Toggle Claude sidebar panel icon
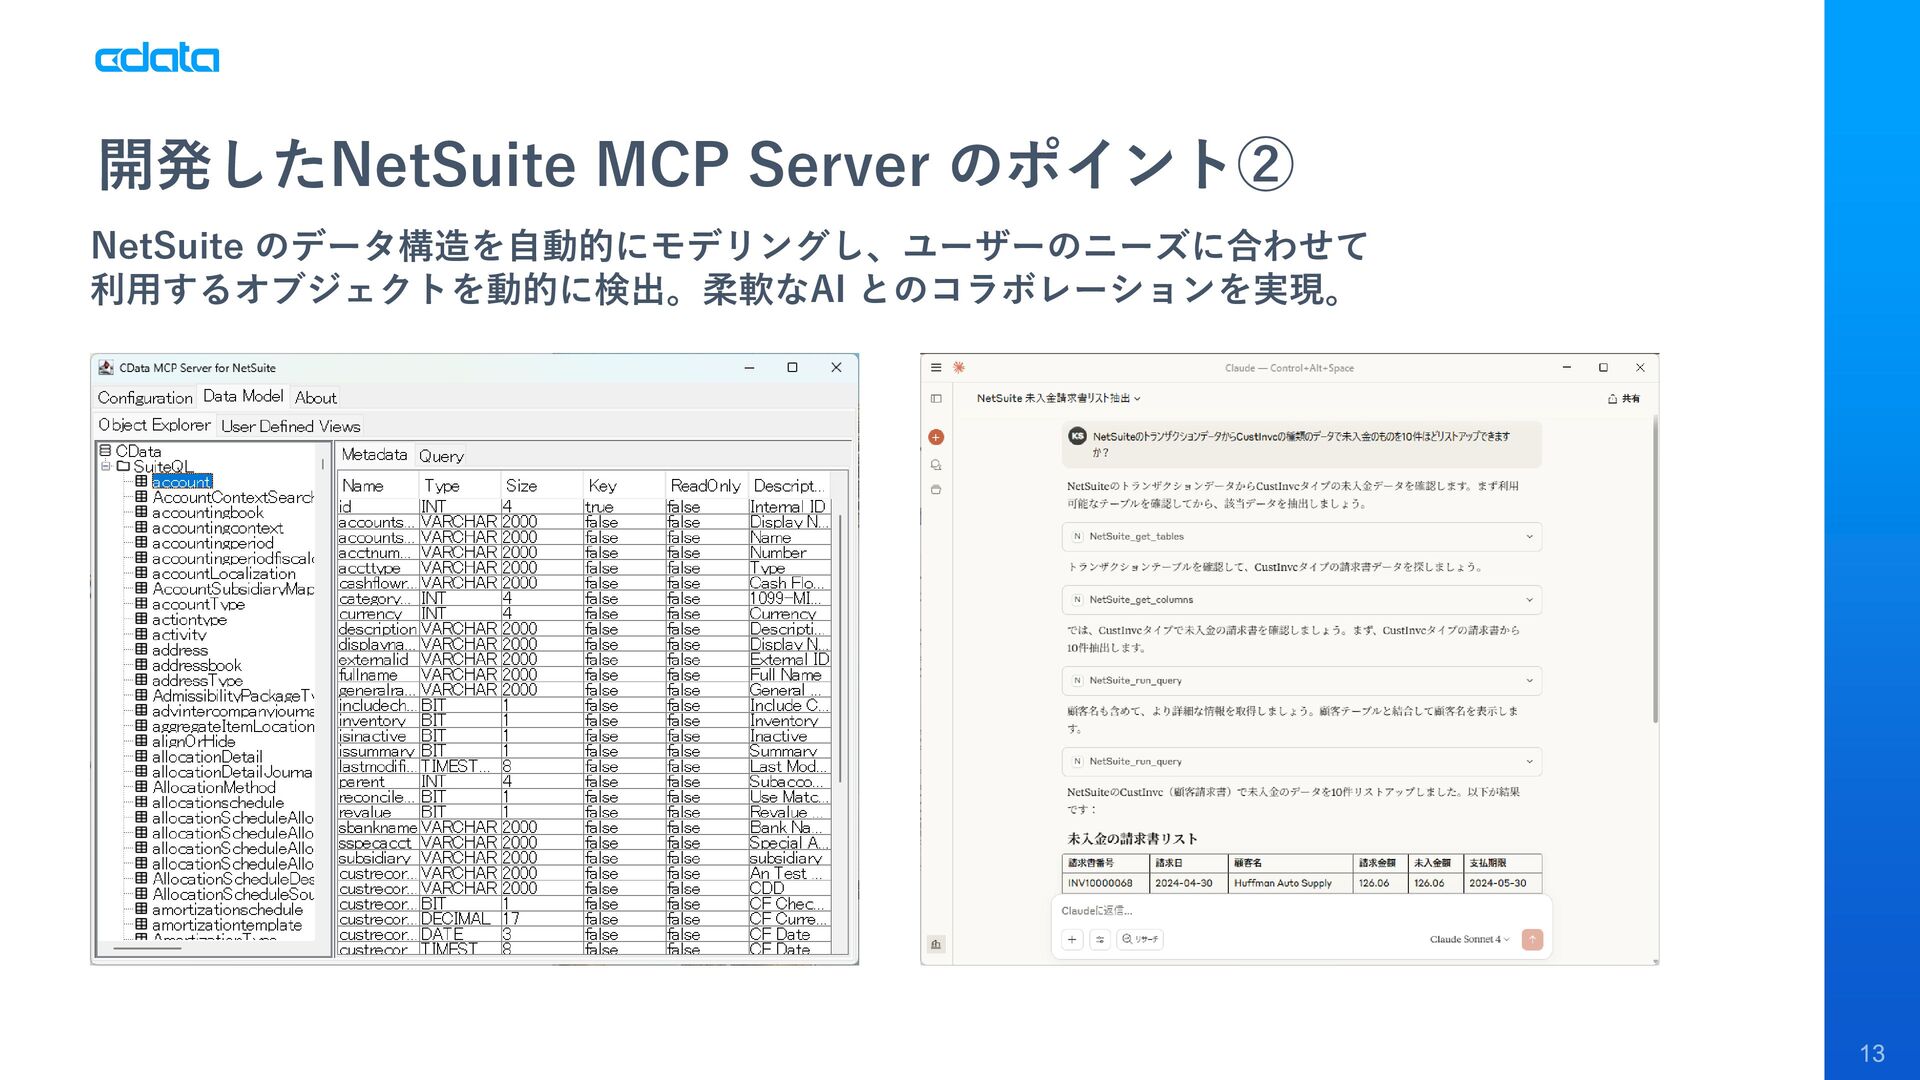Viewport: 1920px width, 1080px height. 936,398
